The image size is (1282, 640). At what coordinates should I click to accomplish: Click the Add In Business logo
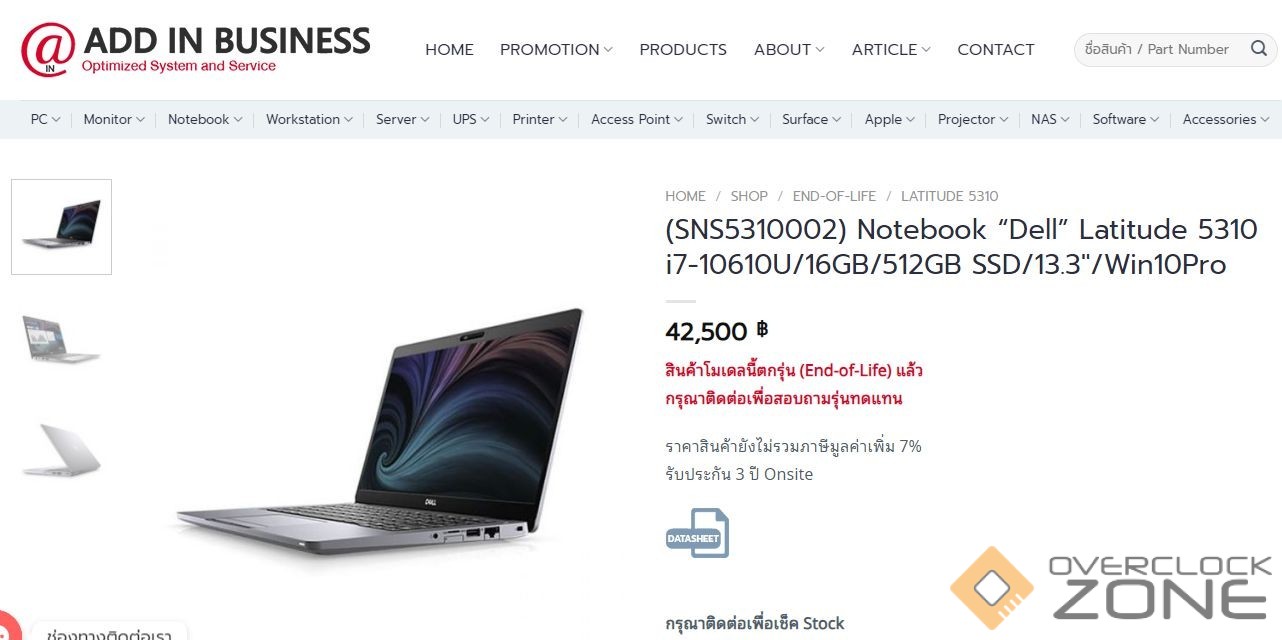(196, 49)
